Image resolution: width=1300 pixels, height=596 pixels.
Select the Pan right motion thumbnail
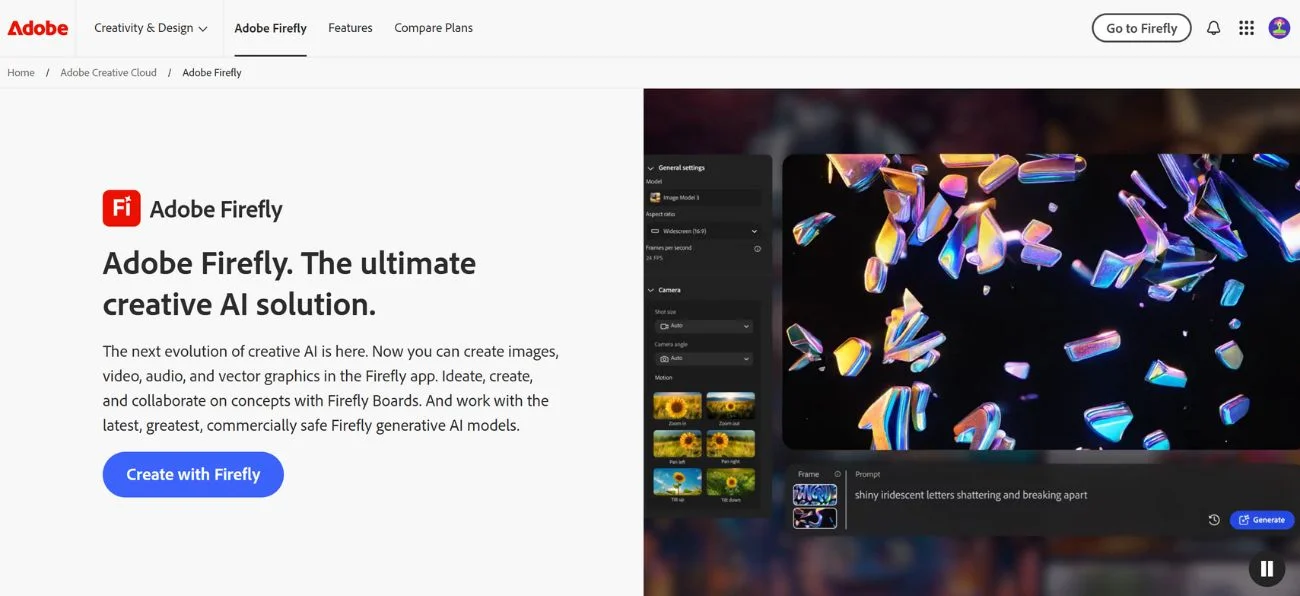click(x=730, y=443)
